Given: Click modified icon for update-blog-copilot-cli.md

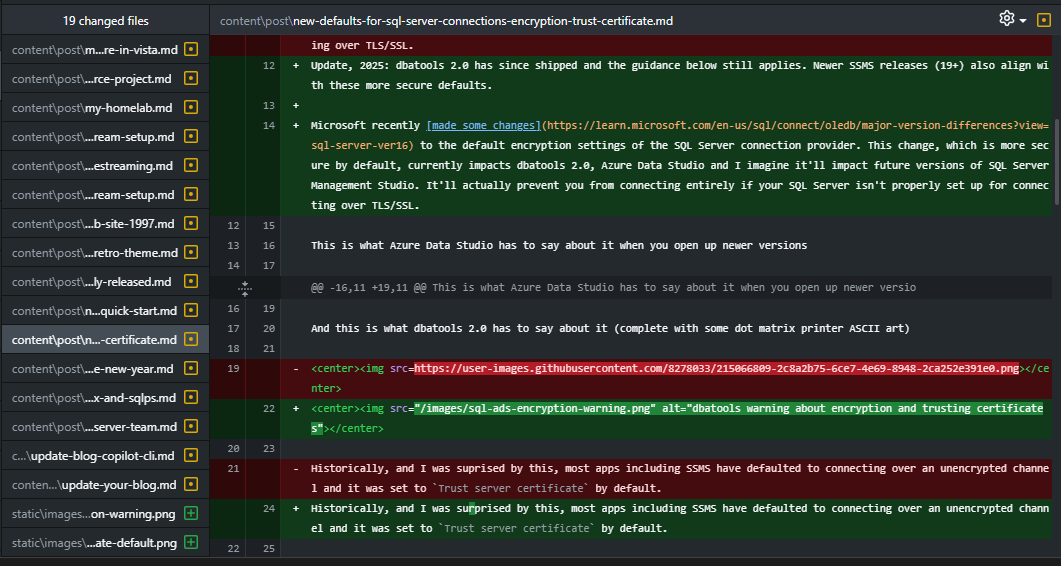Looking at the screenshot, I should pyautogui.click(x=191, y=456).
